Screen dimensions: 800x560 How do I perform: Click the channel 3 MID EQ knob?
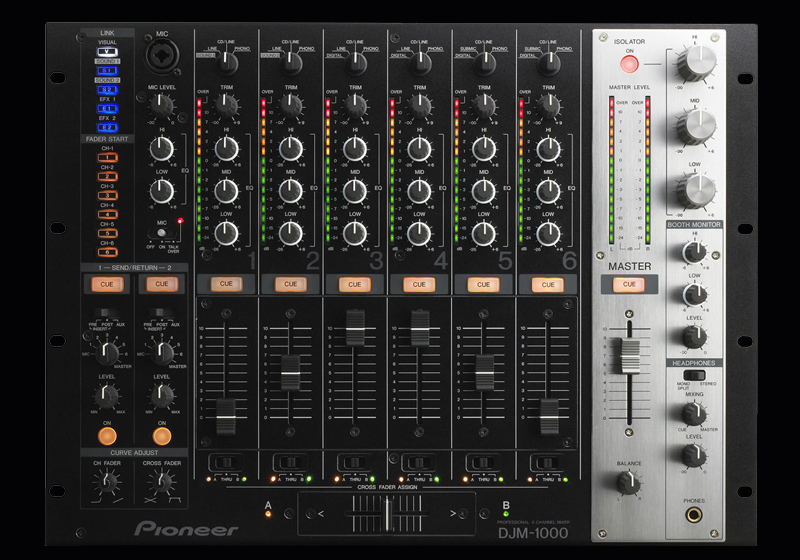(355, 191)
